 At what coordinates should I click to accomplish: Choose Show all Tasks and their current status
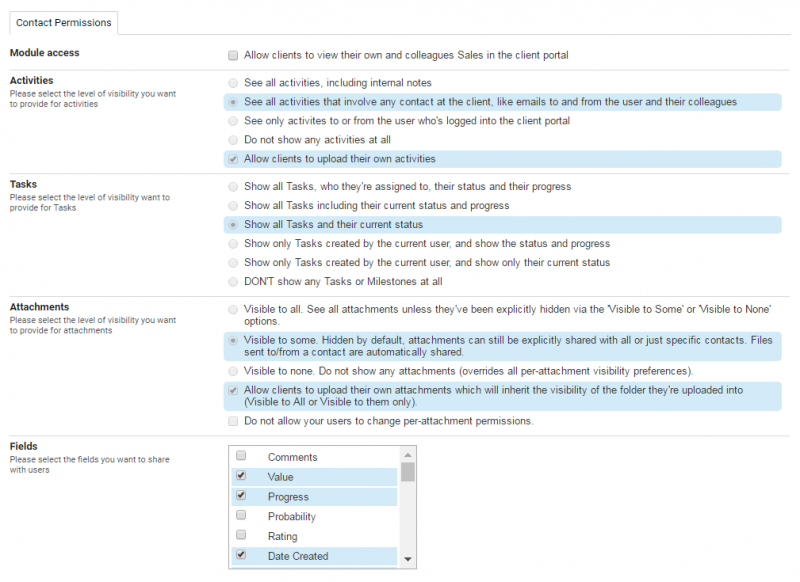(233, 225)
